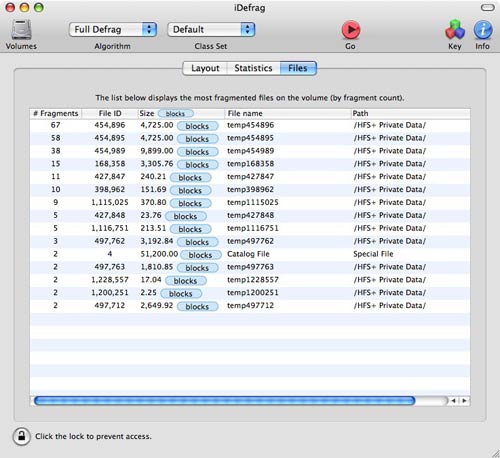This screenshot has height=458, width=500.
Task: Select file name temp454895
Action: (x=250, y=138)
